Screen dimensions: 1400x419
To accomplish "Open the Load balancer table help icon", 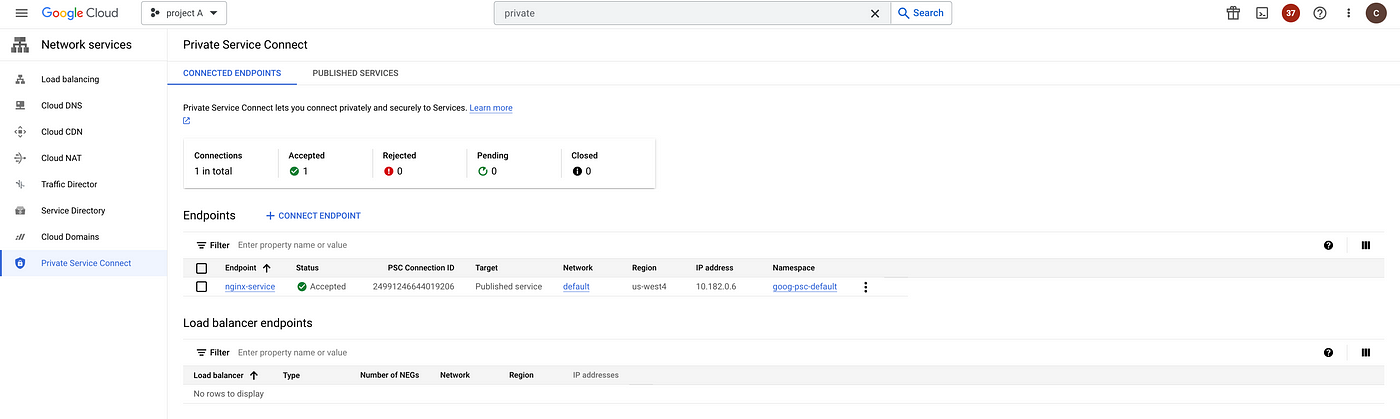I will point(1328,353).
